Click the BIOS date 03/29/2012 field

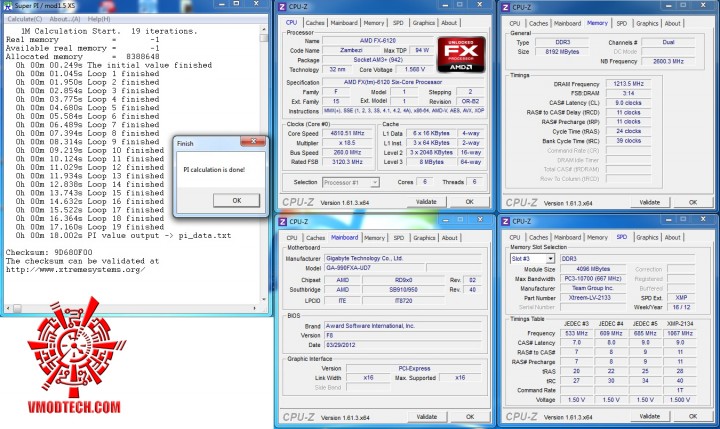click(403, 345)
